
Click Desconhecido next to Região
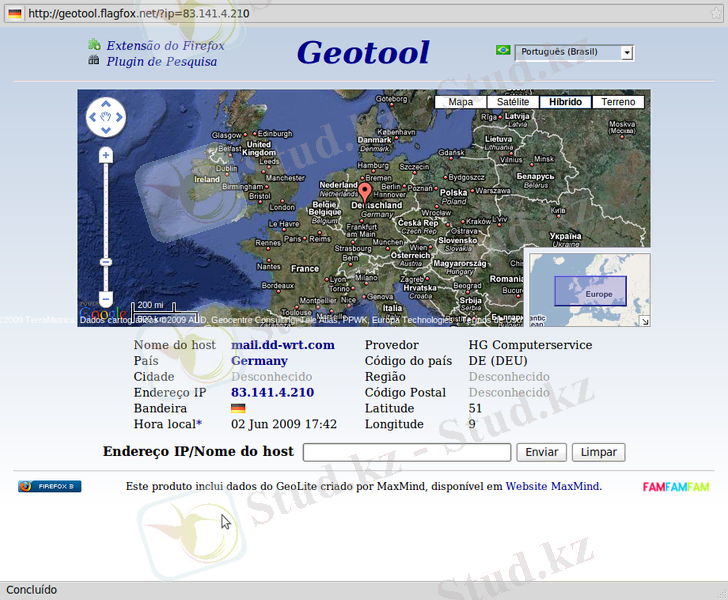tap(509, 377)
